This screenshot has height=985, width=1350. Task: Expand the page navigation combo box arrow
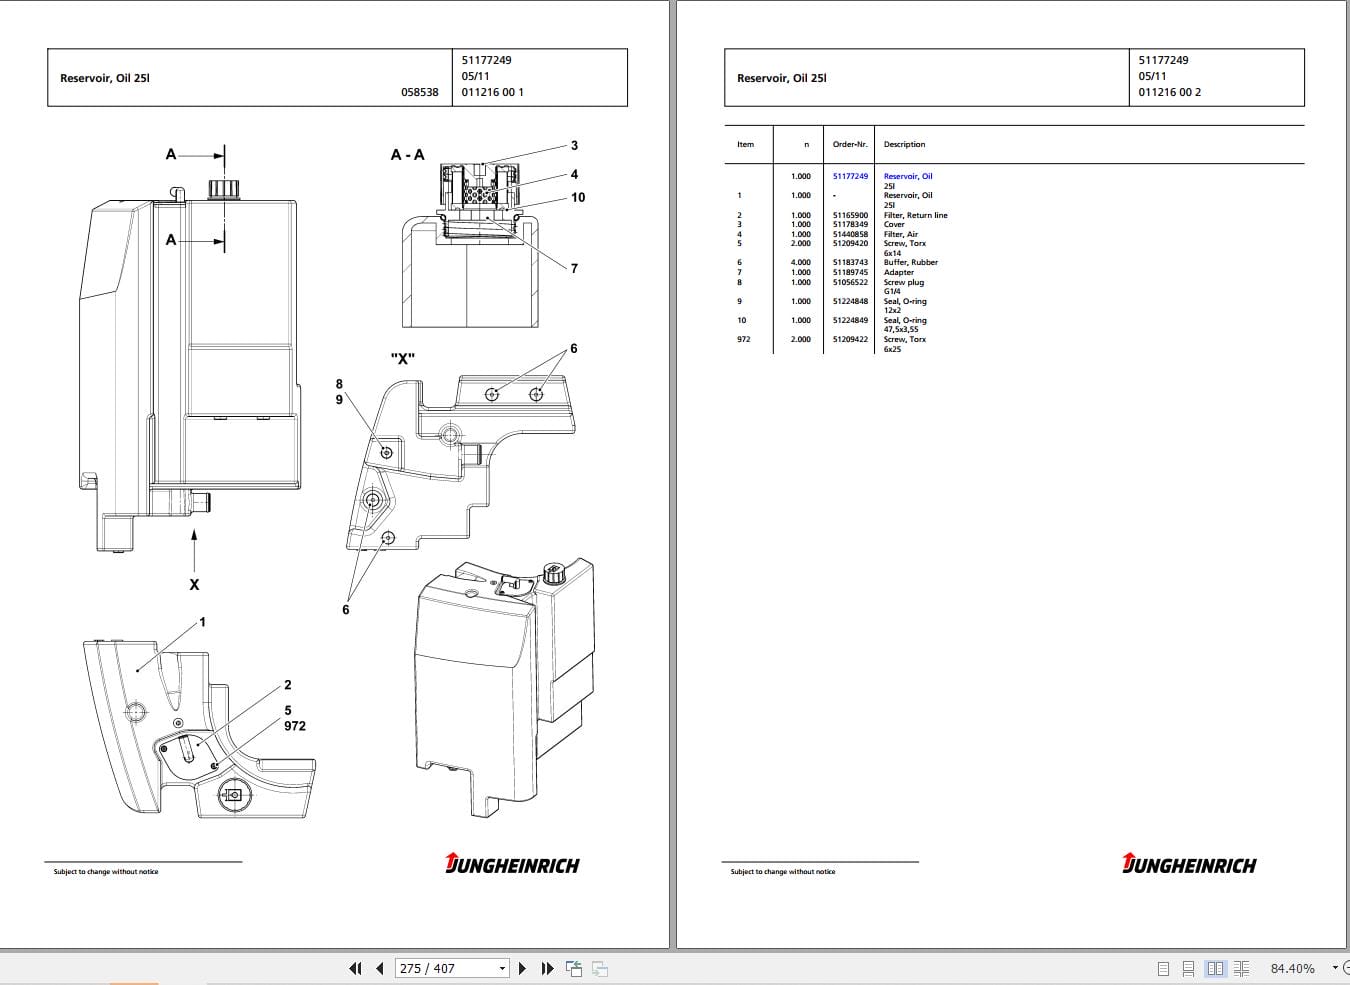point(503,968)
